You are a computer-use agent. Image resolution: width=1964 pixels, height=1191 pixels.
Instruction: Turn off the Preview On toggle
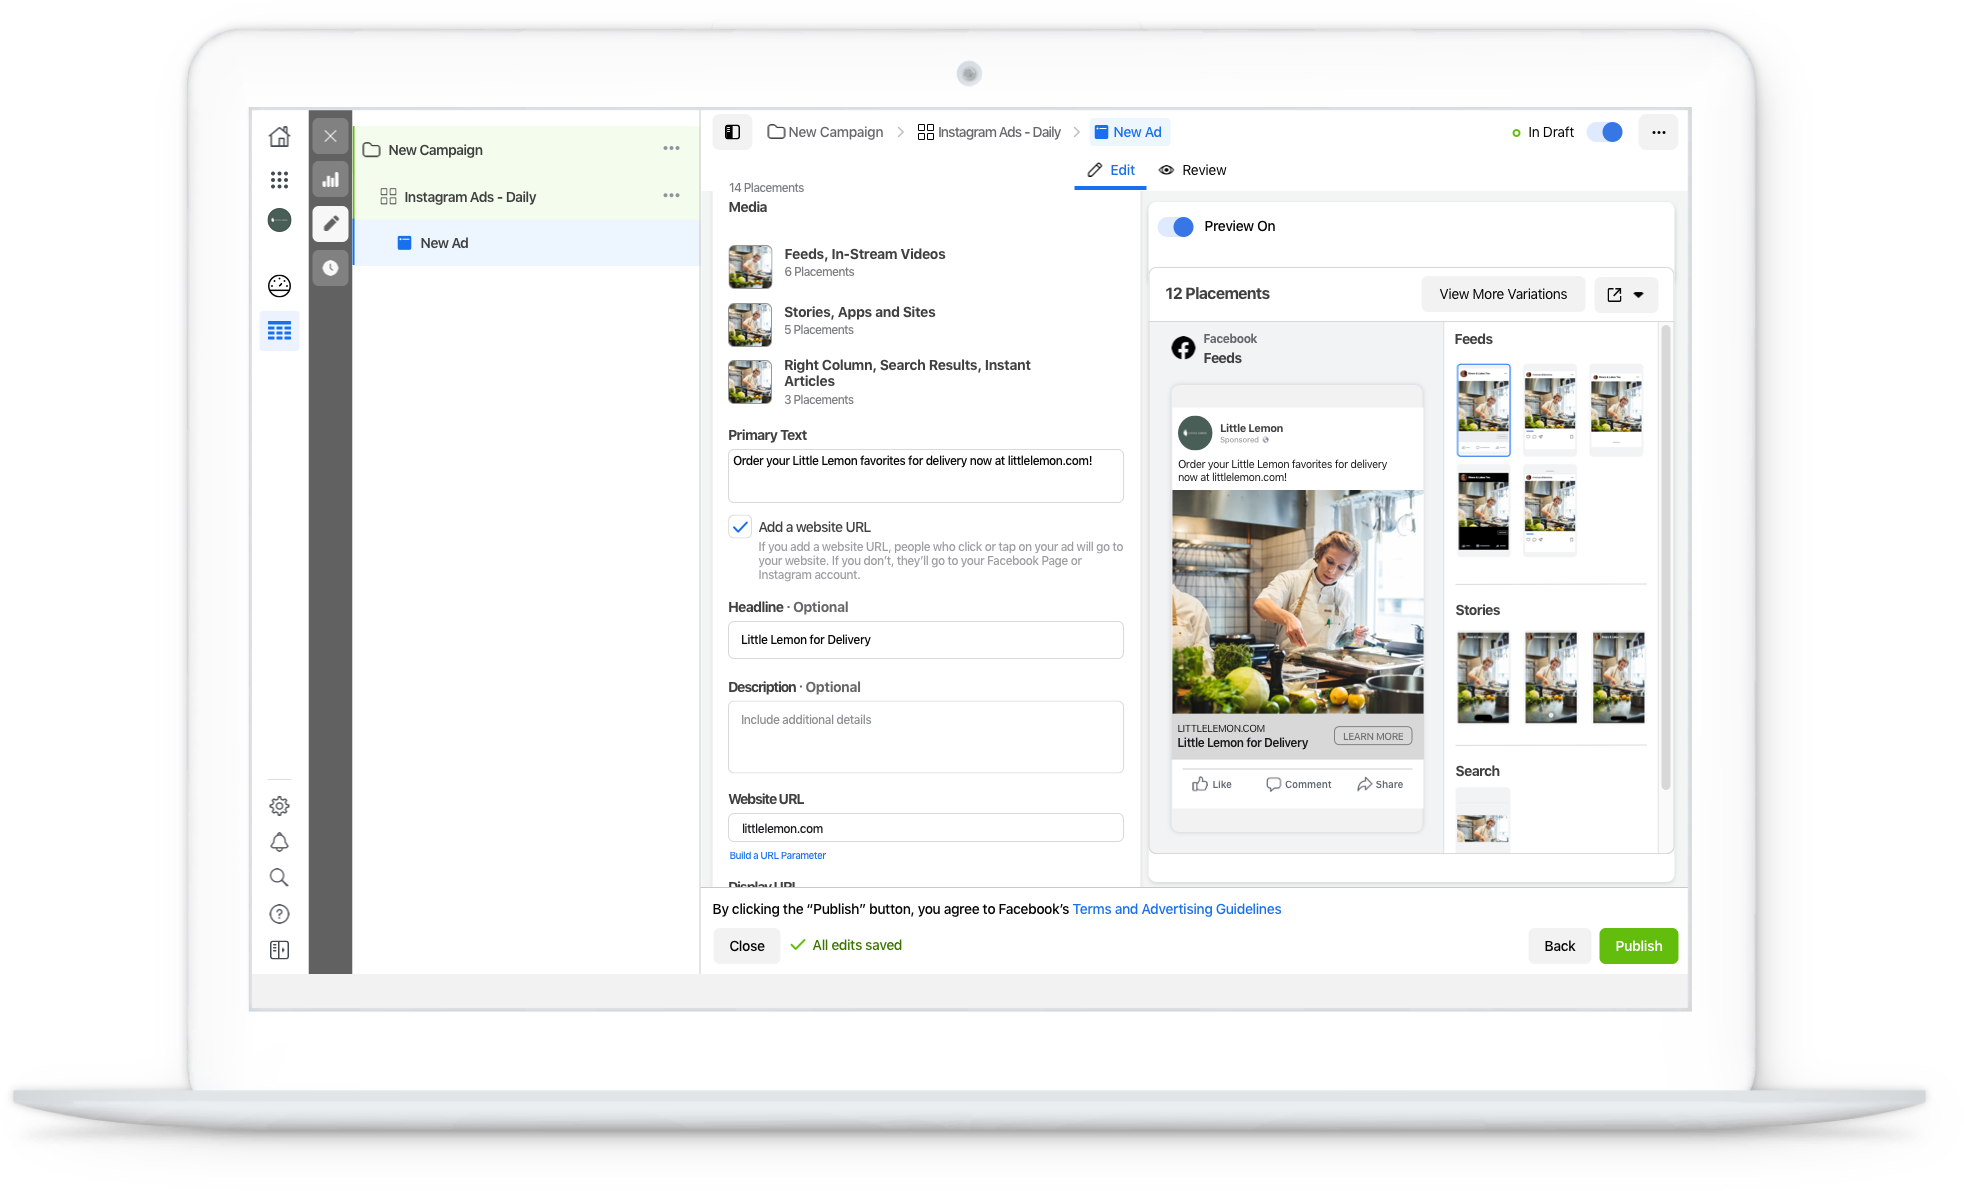[1177, 227]
